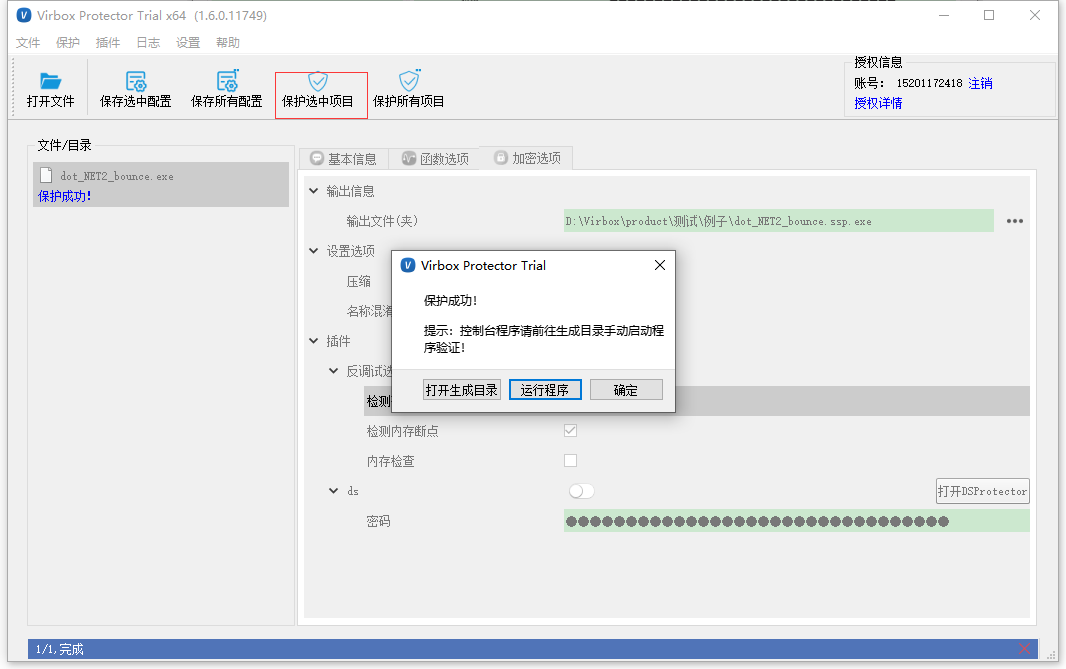Open the 保护 menu

click(x=68, y=43)
